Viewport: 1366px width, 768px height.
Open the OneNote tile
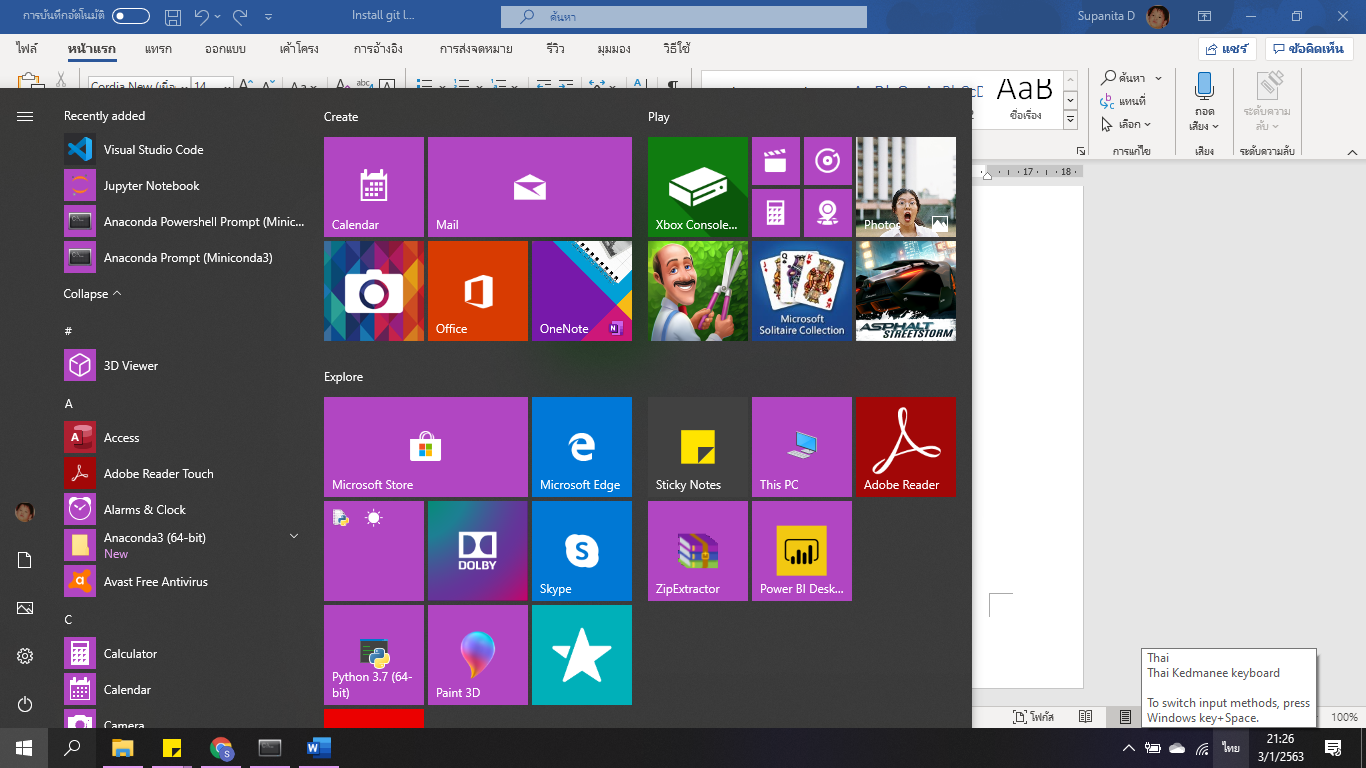click(582, 291)
